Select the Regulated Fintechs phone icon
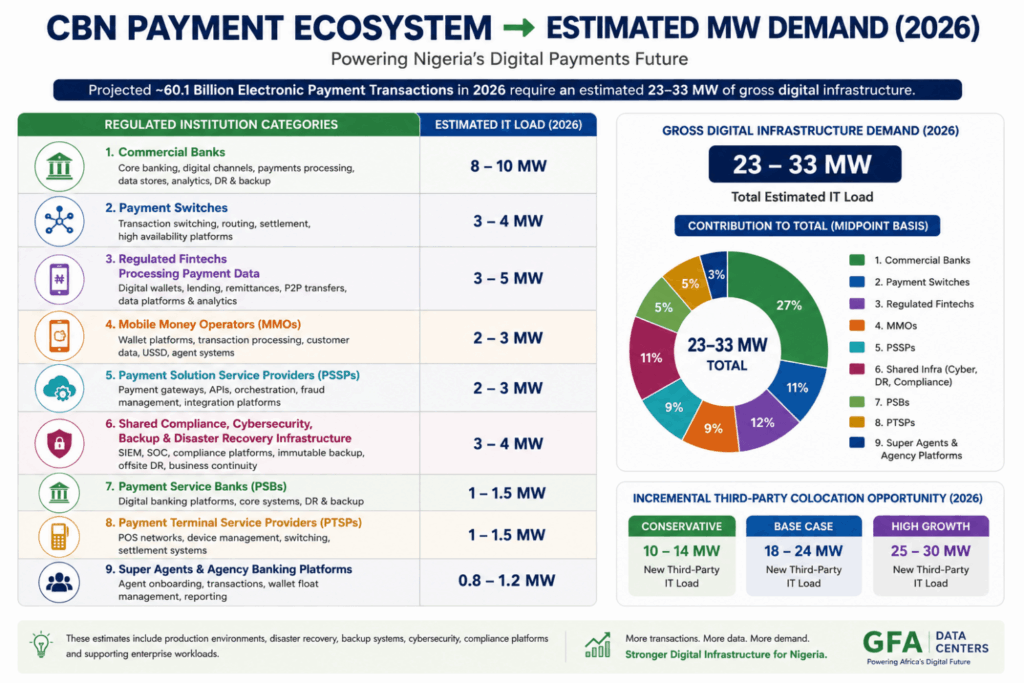The image size is (1024, 683). [x=59, y=279]
